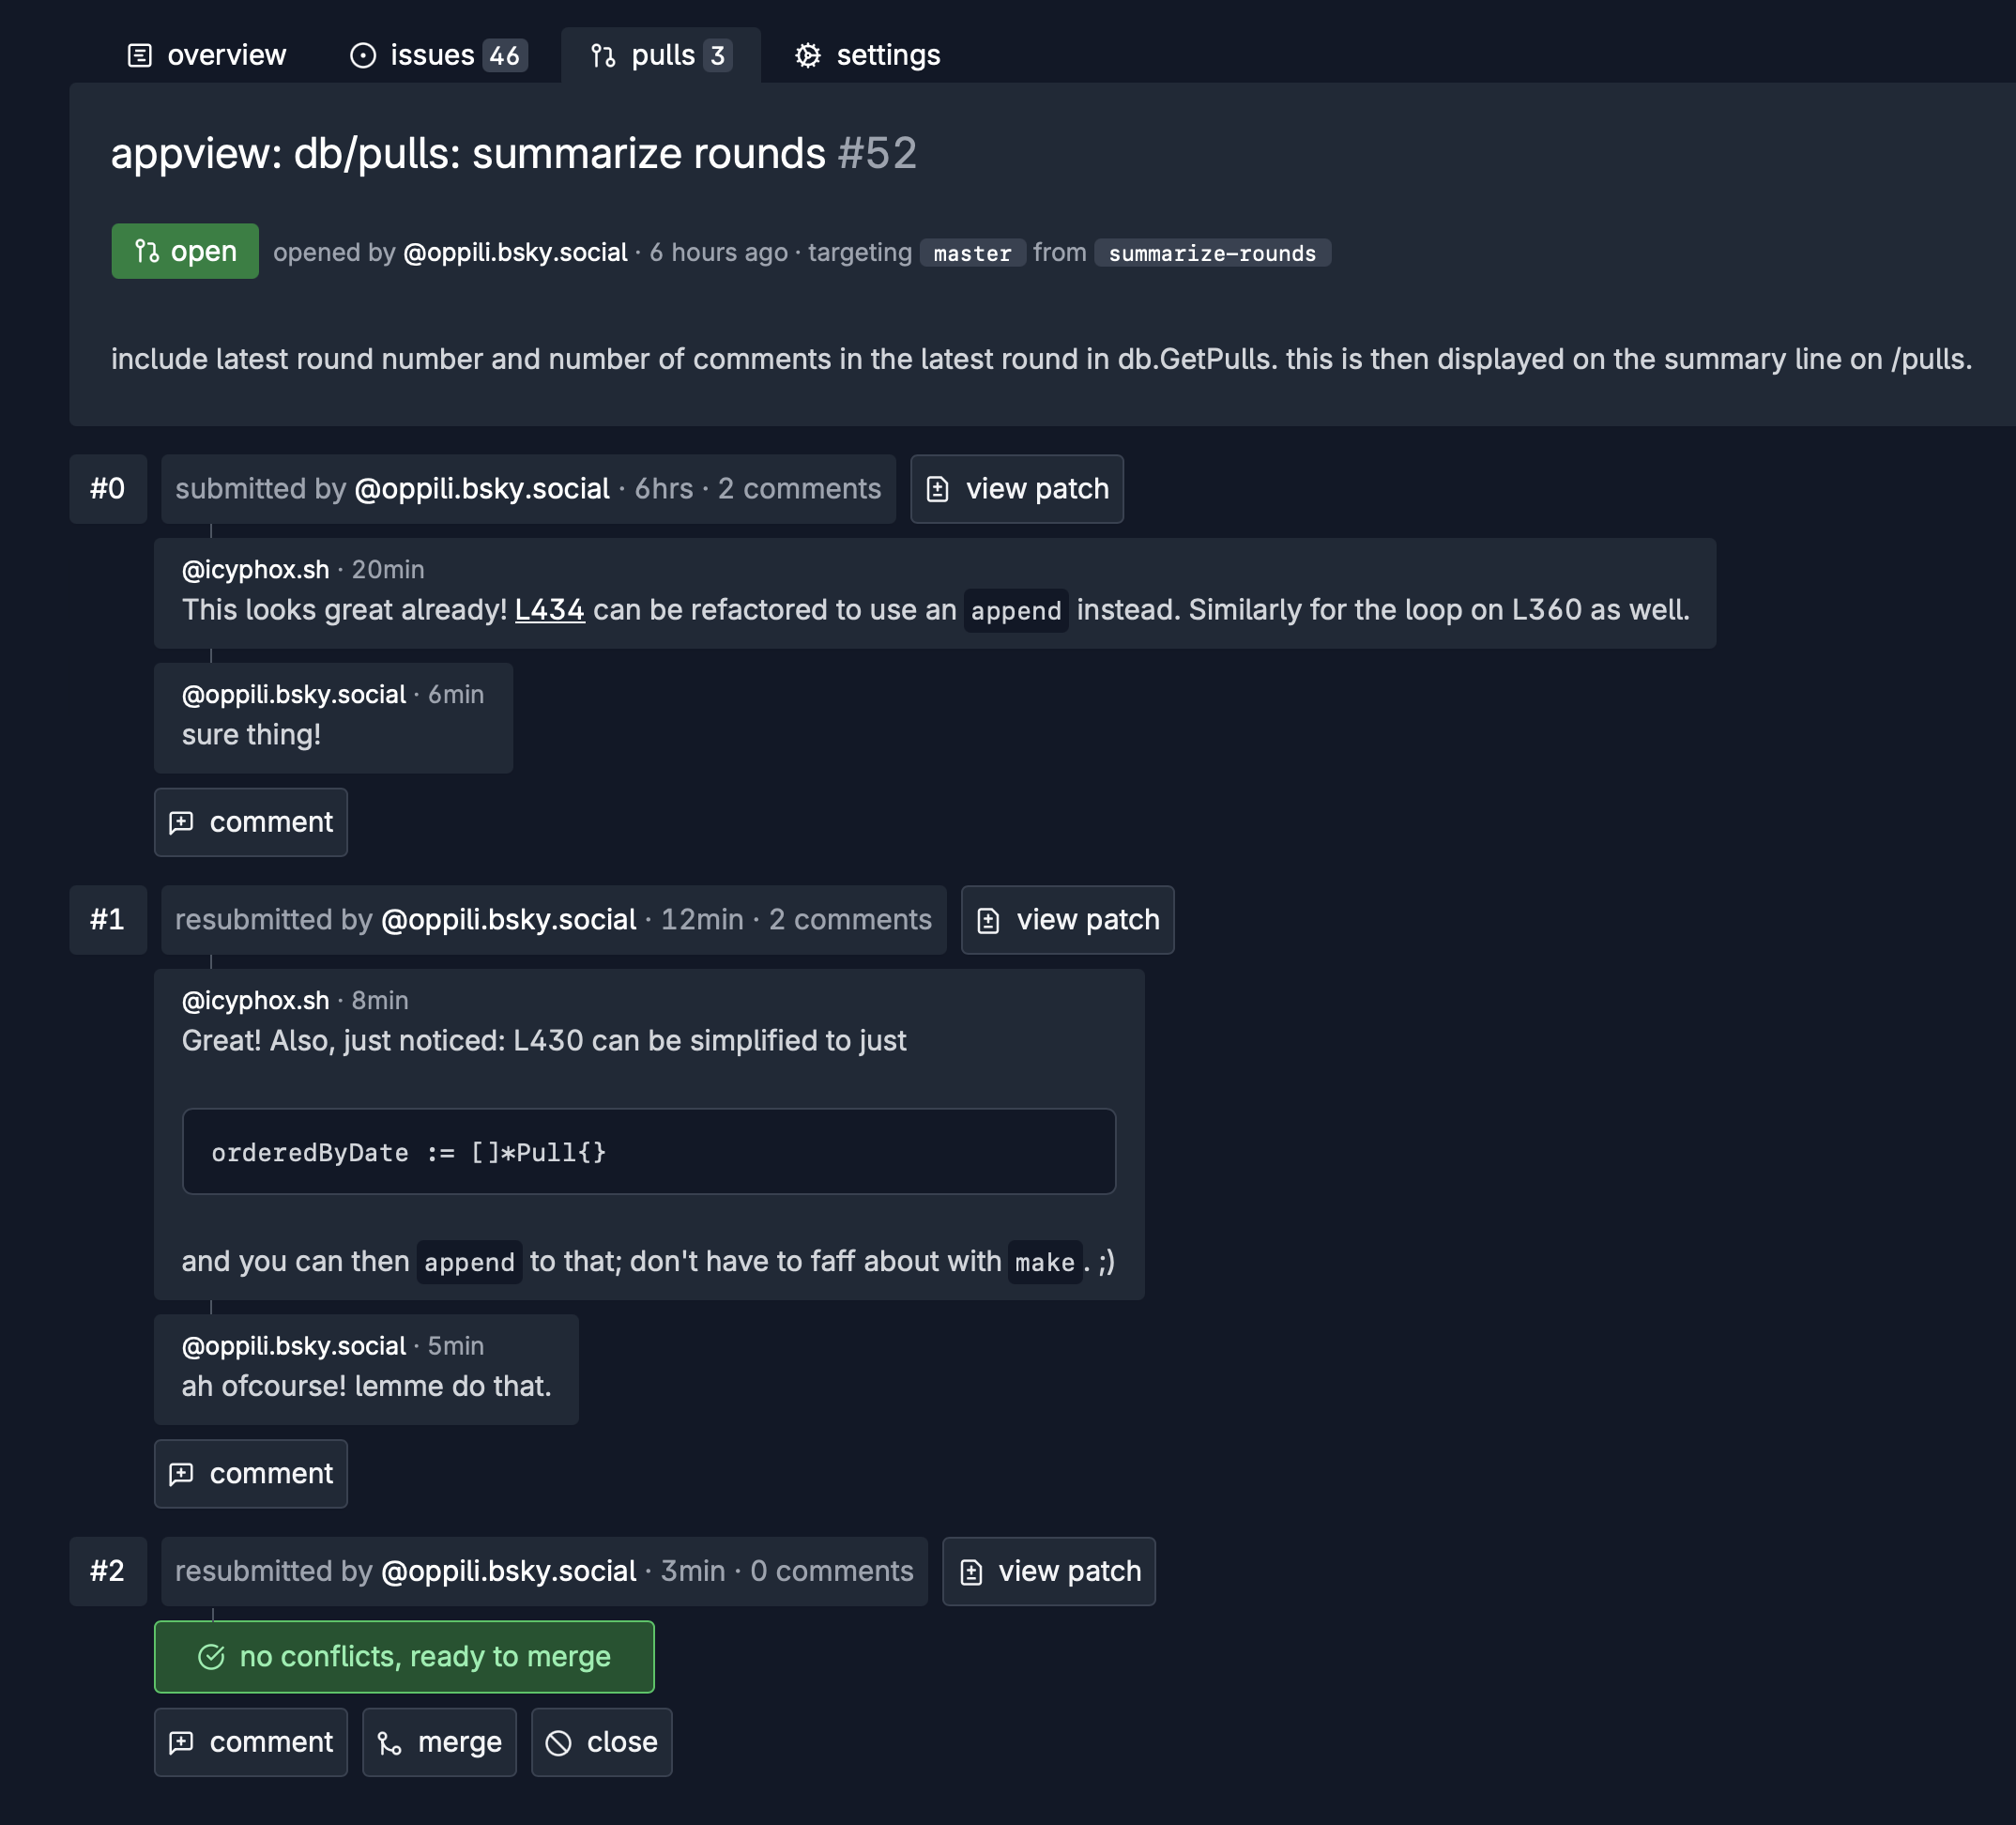
Task: Add a comment under round #1
Action: click(x=251, y=1474)
